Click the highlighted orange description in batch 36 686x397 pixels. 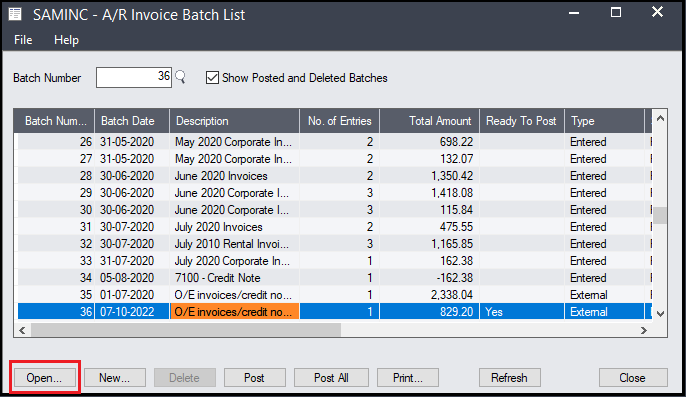pyautogui.click(x=234, y=312)
